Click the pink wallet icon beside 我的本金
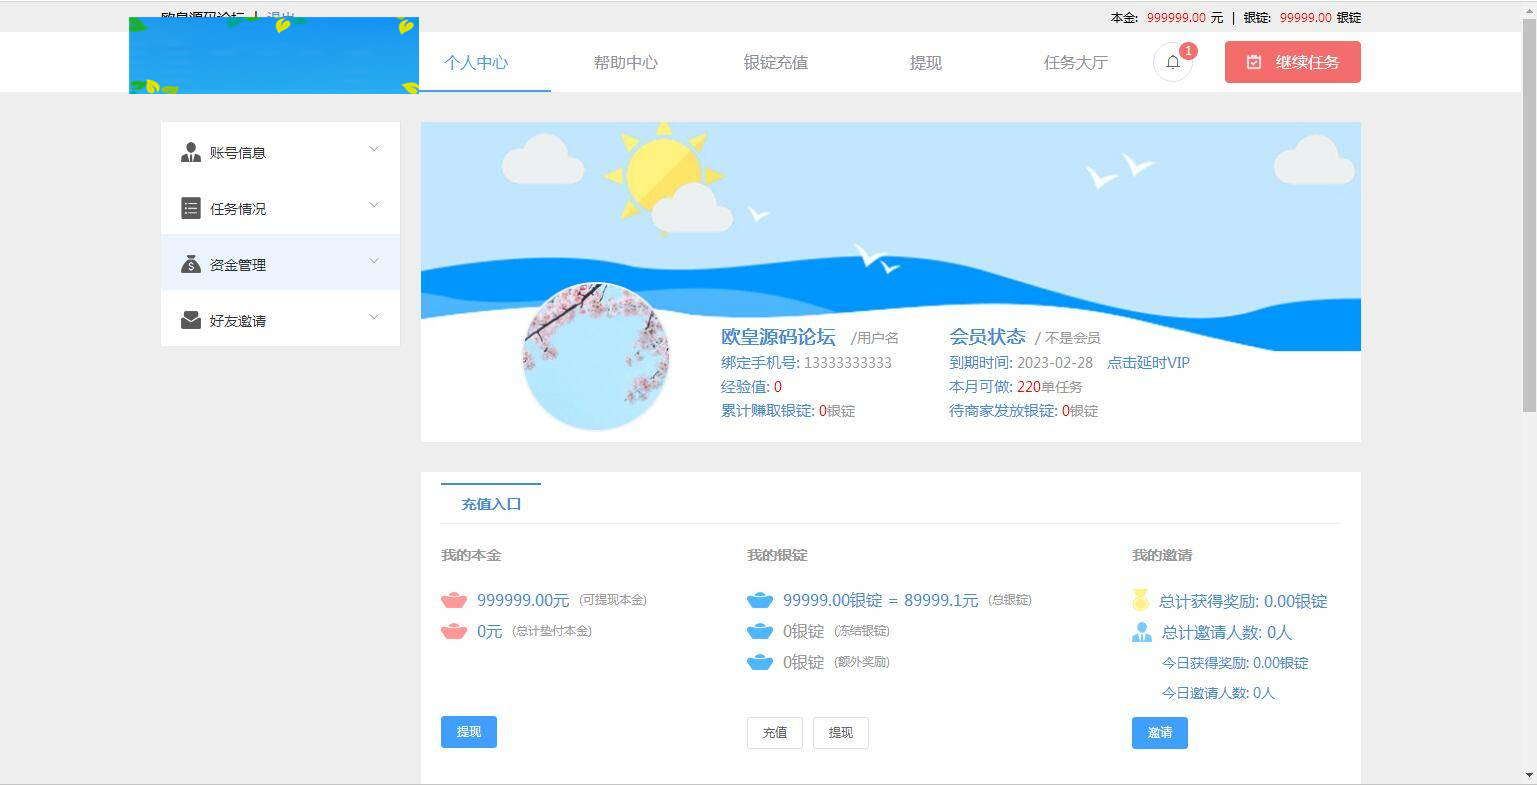1537x785 pixels. click(x=454, y=600)
